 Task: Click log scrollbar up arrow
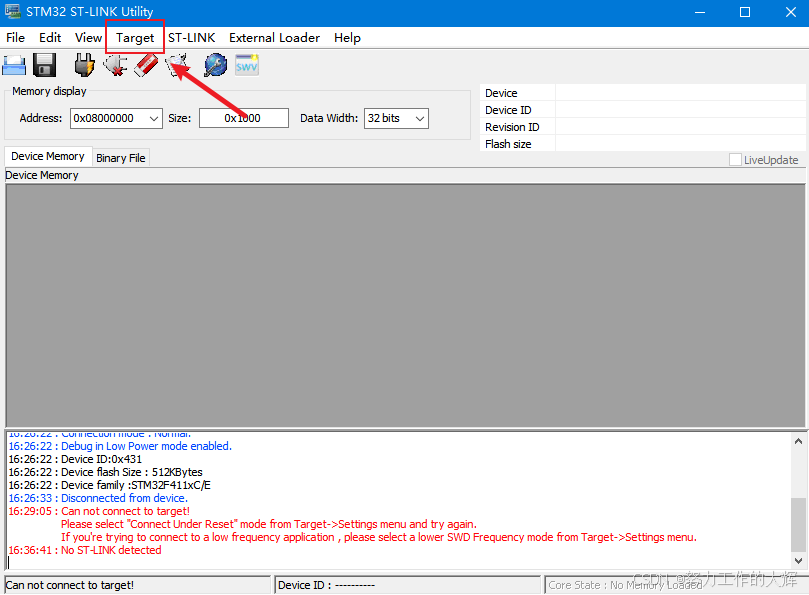point(798,441)
